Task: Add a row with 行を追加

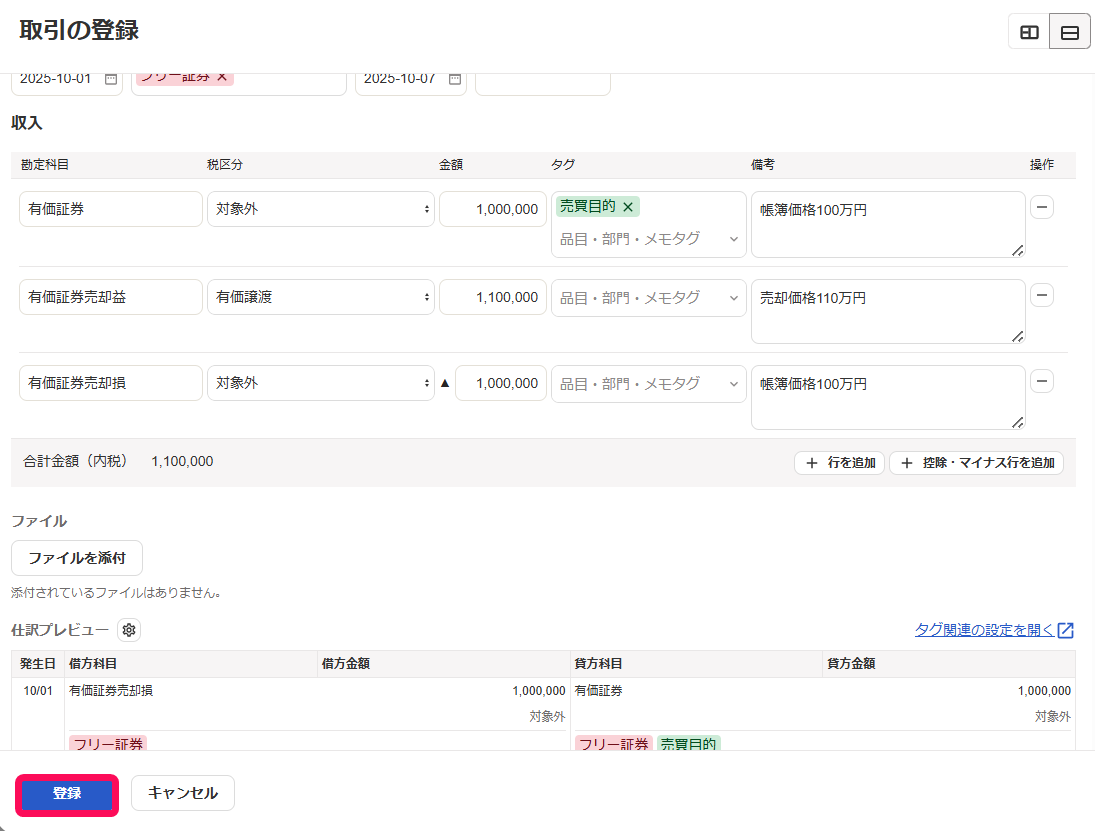Action: (x=839, y=462)
